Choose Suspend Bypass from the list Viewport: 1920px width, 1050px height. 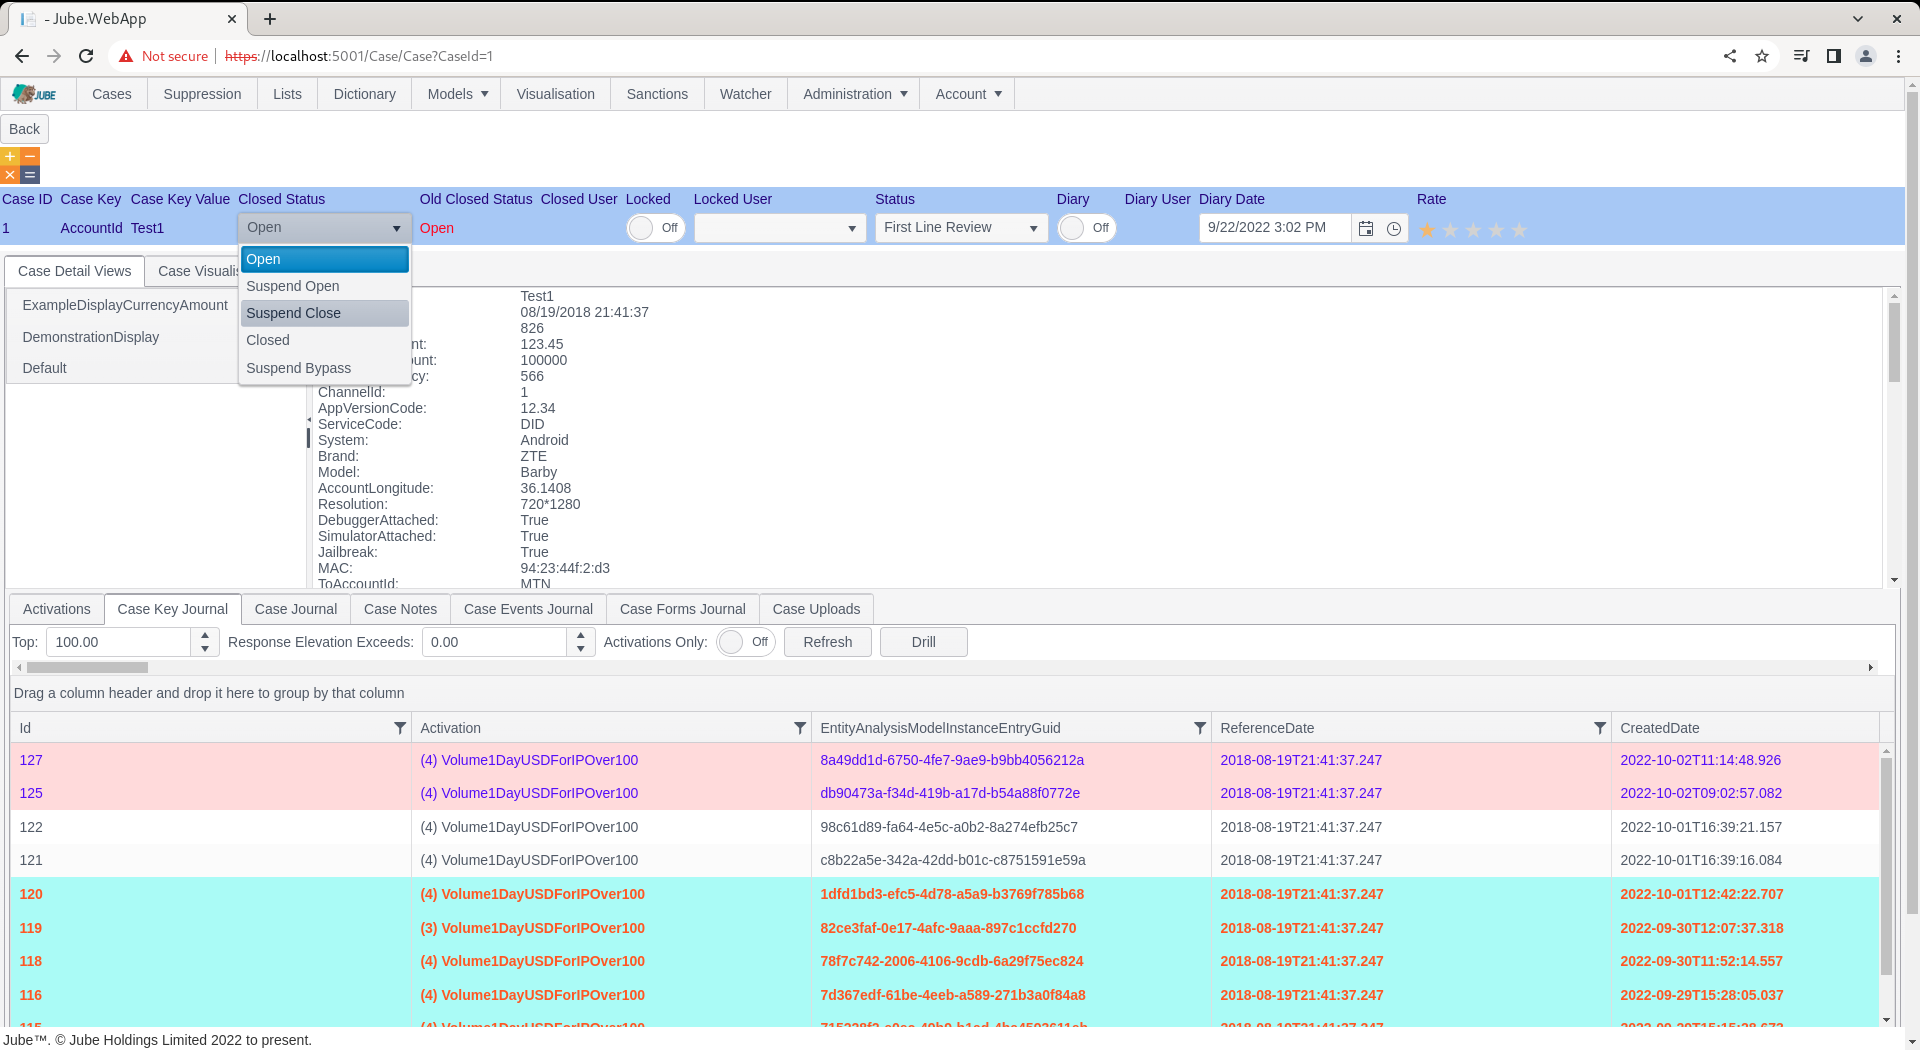pos(325,368)
